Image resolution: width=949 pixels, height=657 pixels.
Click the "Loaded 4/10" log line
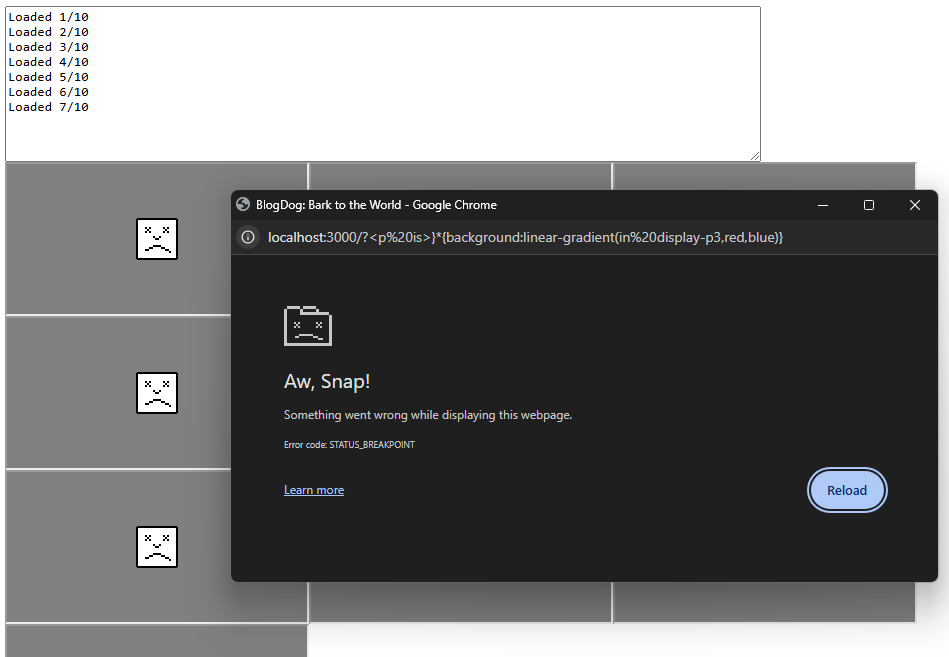click(x=48, y=62)
